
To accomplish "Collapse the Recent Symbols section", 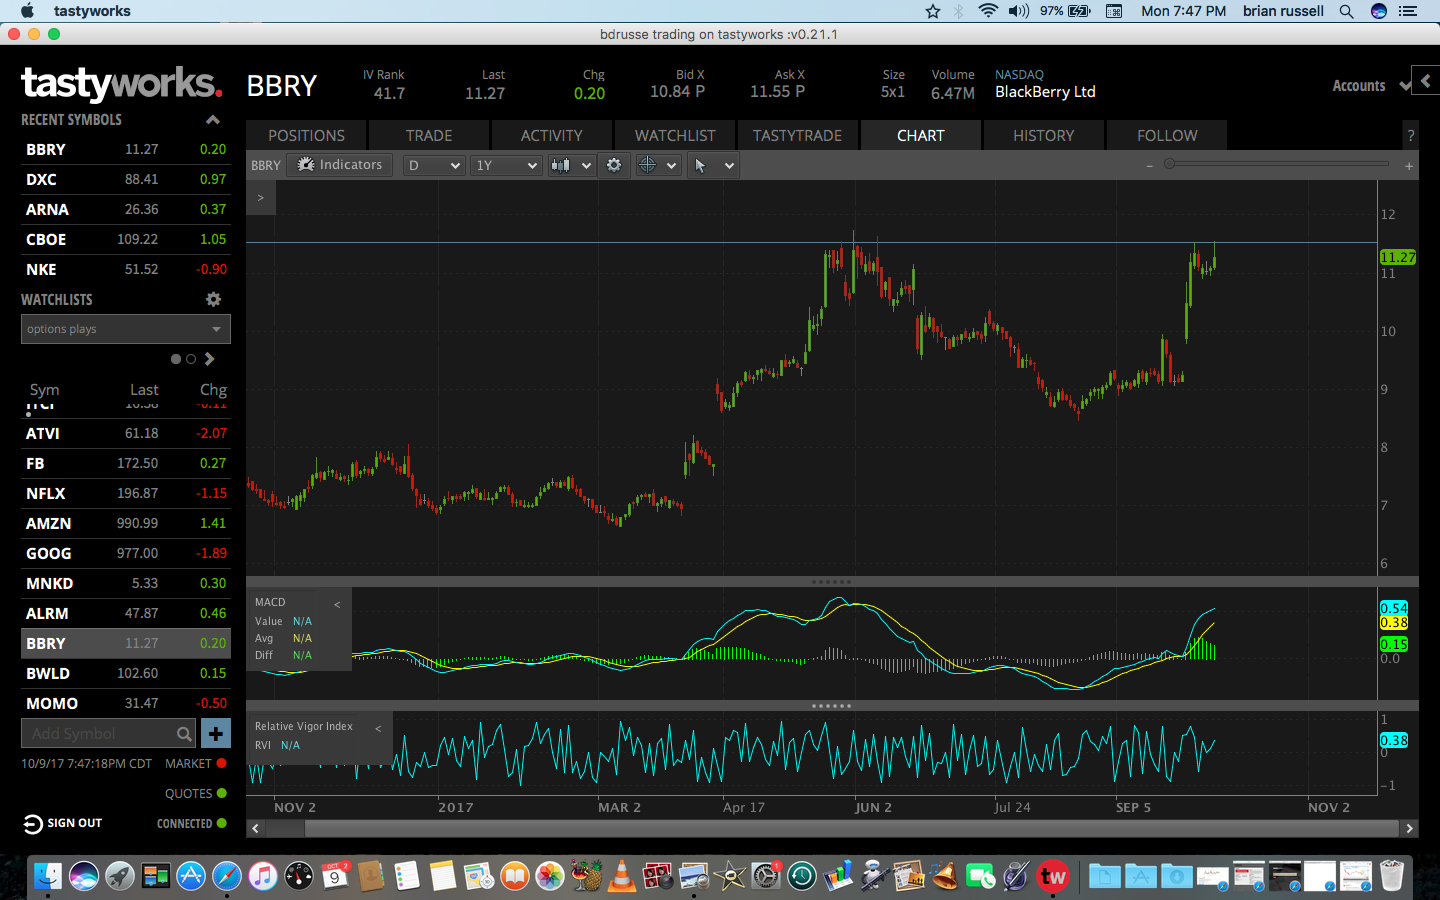I will tap(213, 120).
